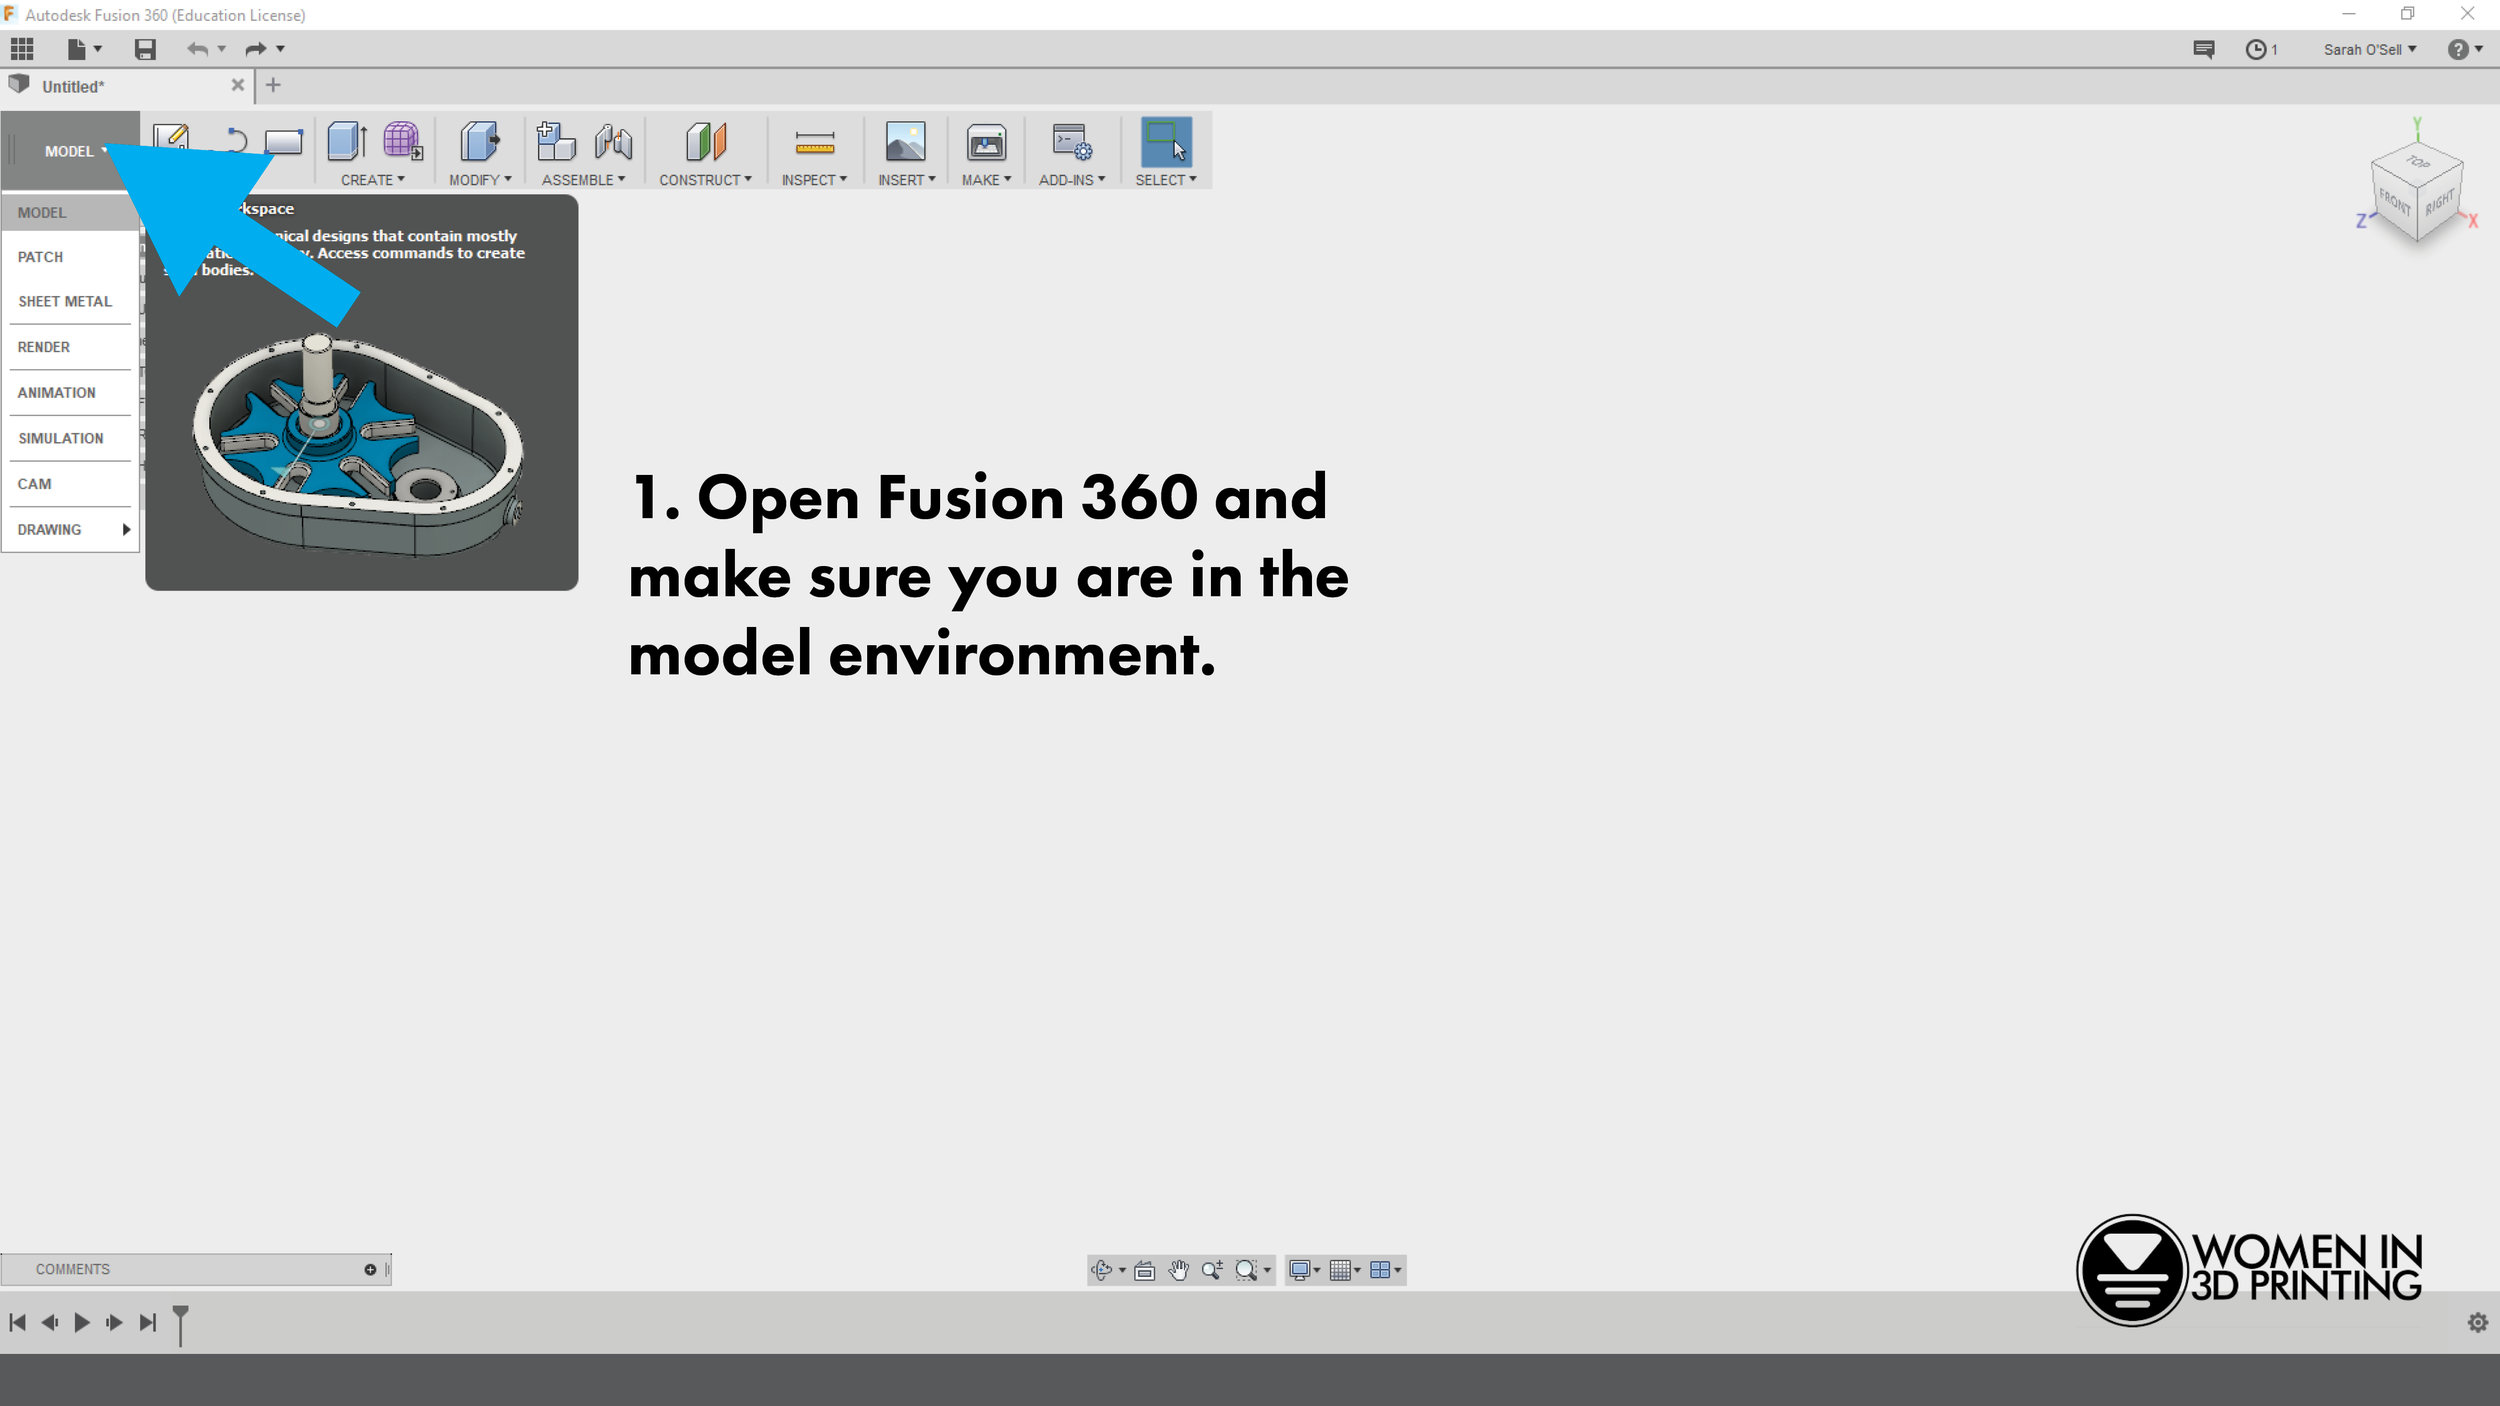Choose PATCH workspace
Image resolution: width=2500 pixels, height=1406 pixels.
[70, 257]
